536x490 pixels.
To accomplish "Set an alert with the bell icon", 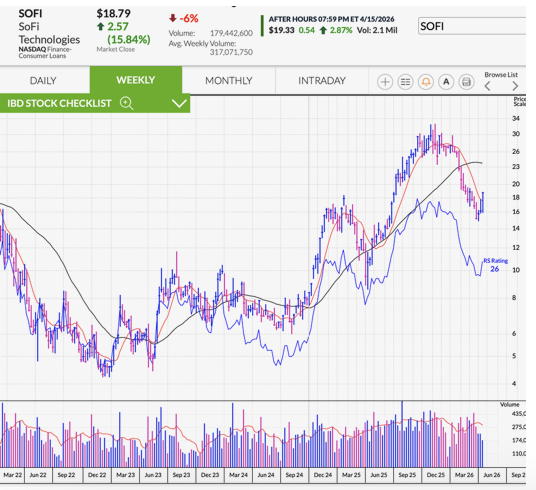I will tap(426, 82).
